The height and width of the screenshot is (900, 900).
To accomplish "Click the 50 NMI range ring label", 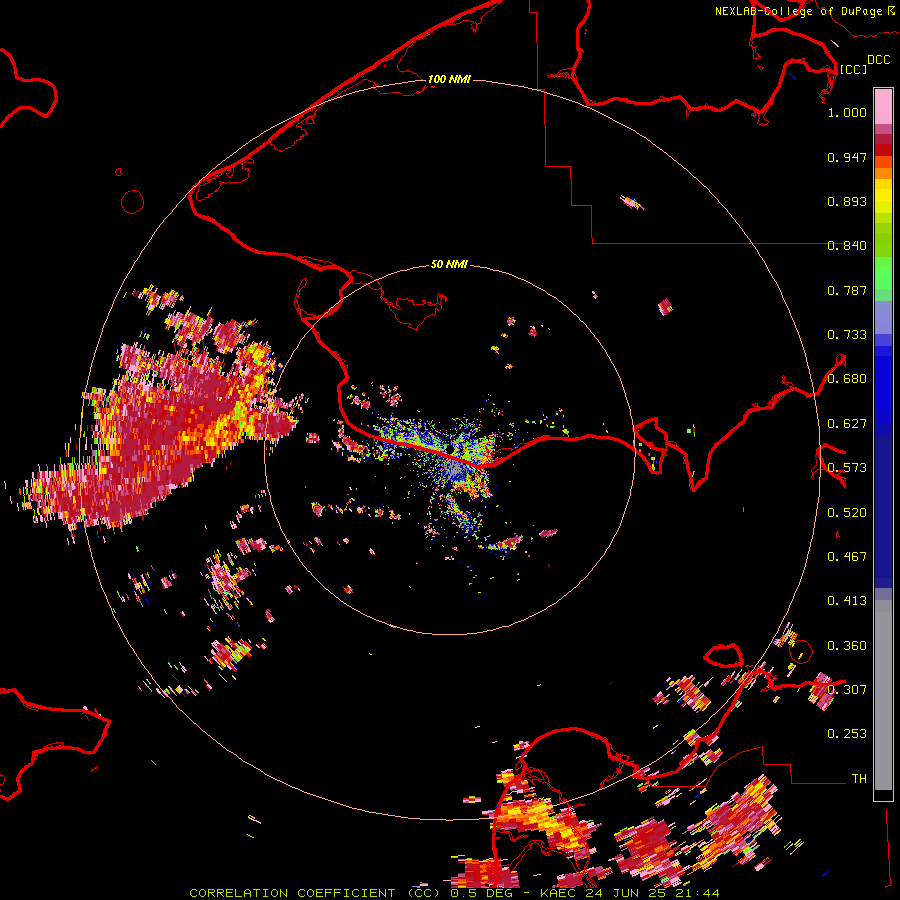I will [449, 264].
